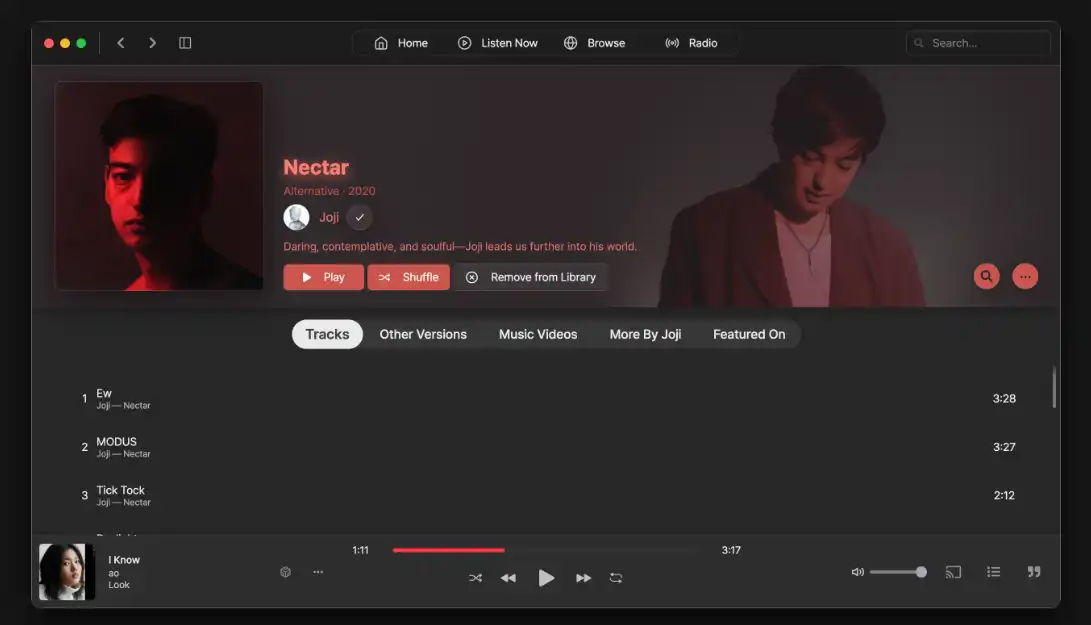This screenshot has height=625, width=1091.
Task: Select track 2 MODUS
Action: click(x=548, y=447)
